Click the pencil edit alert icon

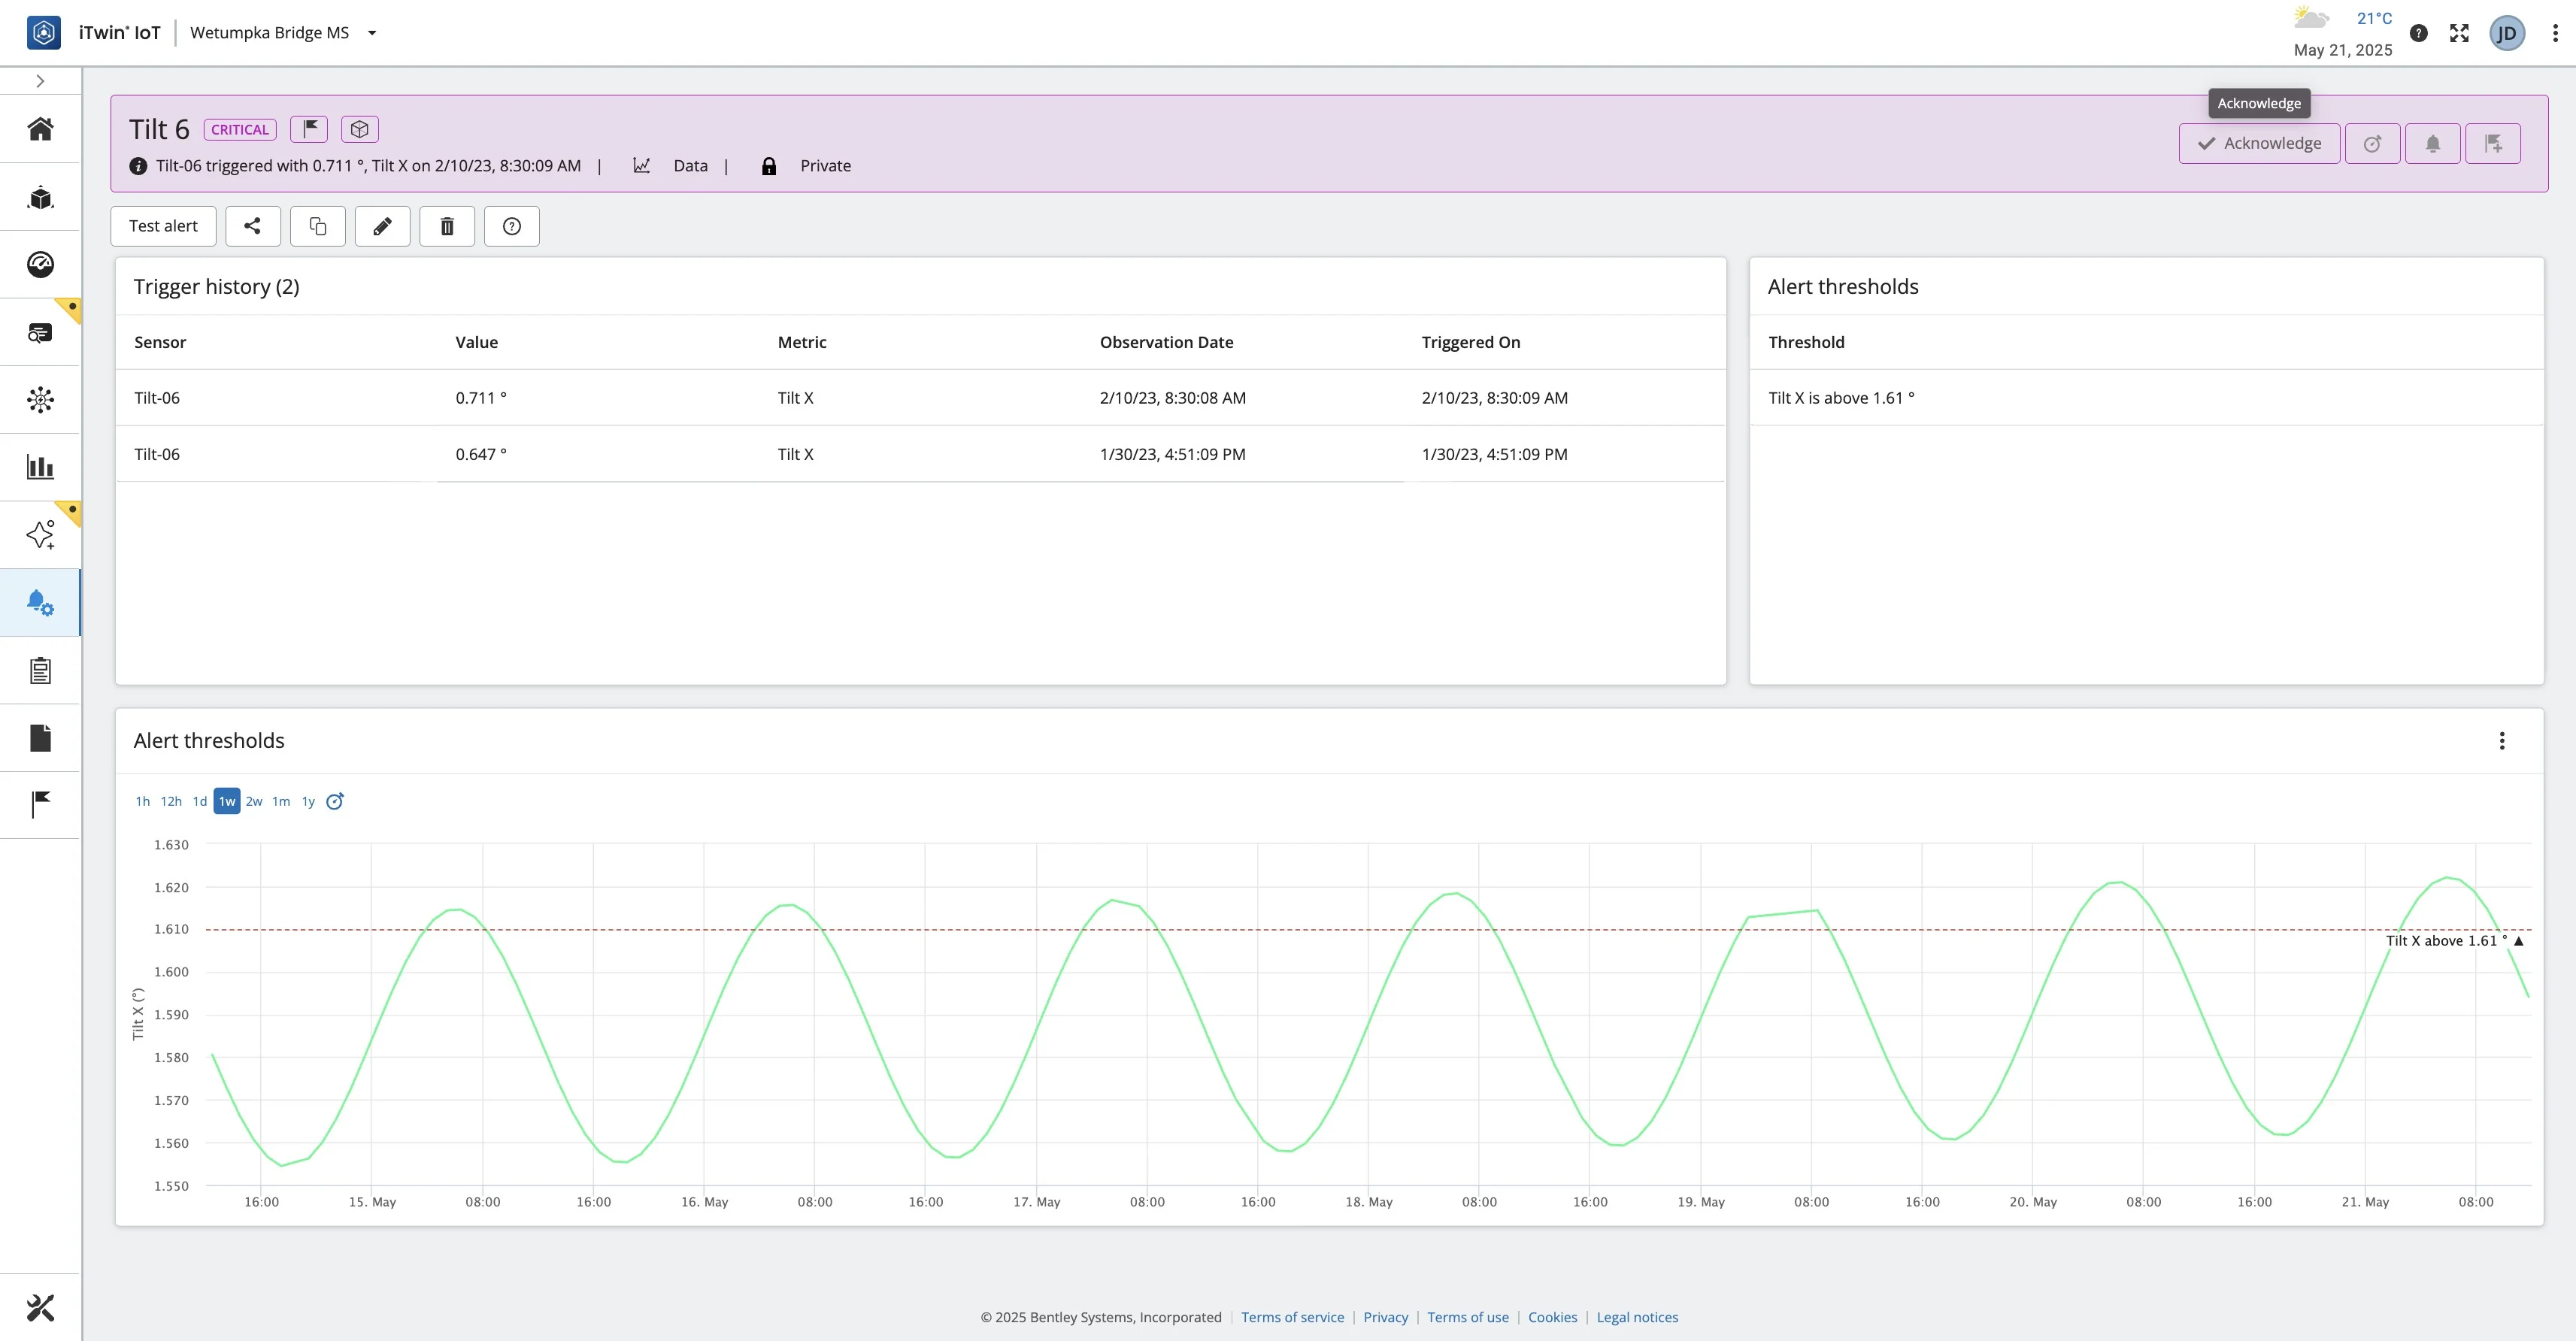[382, 226]
